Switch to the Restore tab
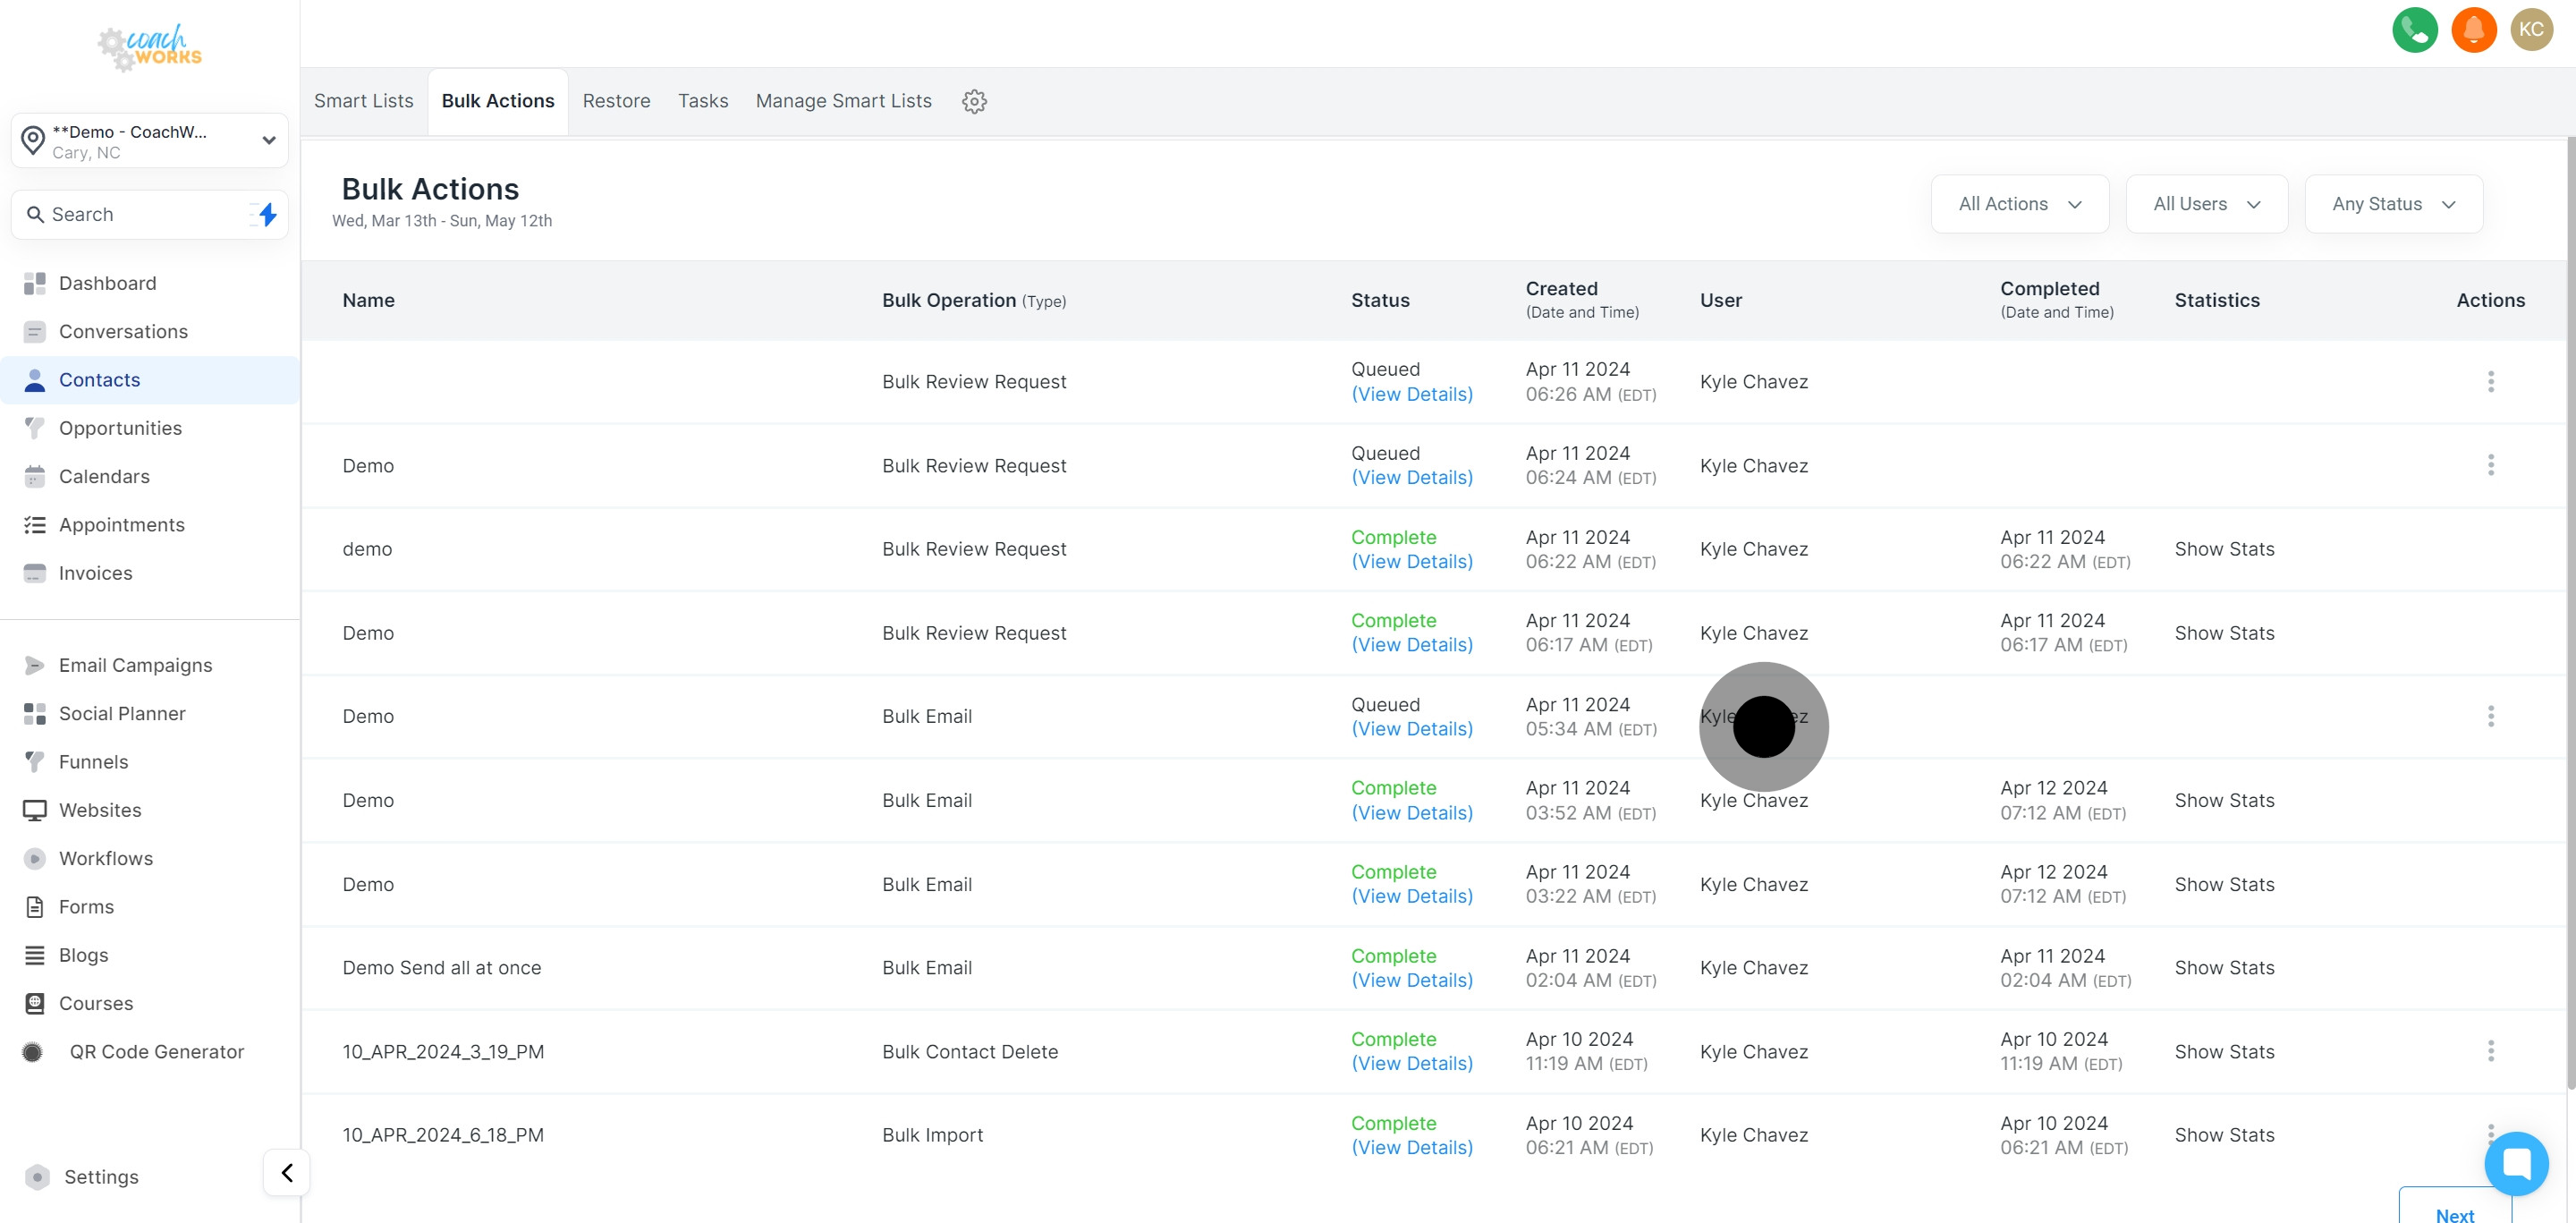Image resolution: width=2576 pixels, height=1223 pixels. click(x=616, y=101)
